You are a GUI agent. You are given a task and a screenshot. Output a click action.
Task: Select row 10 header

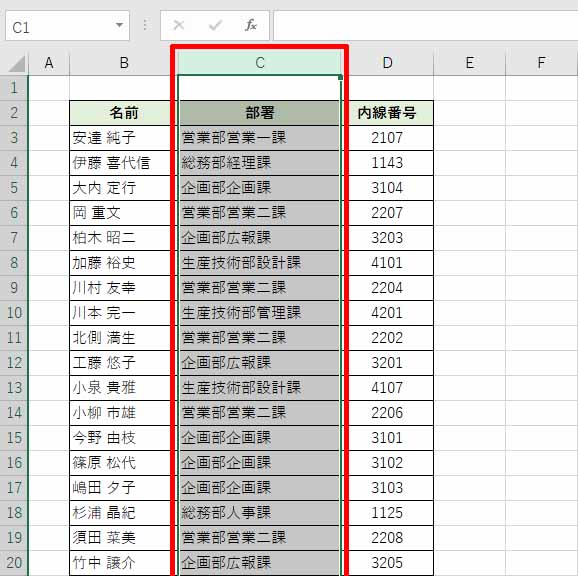point(14,313)
